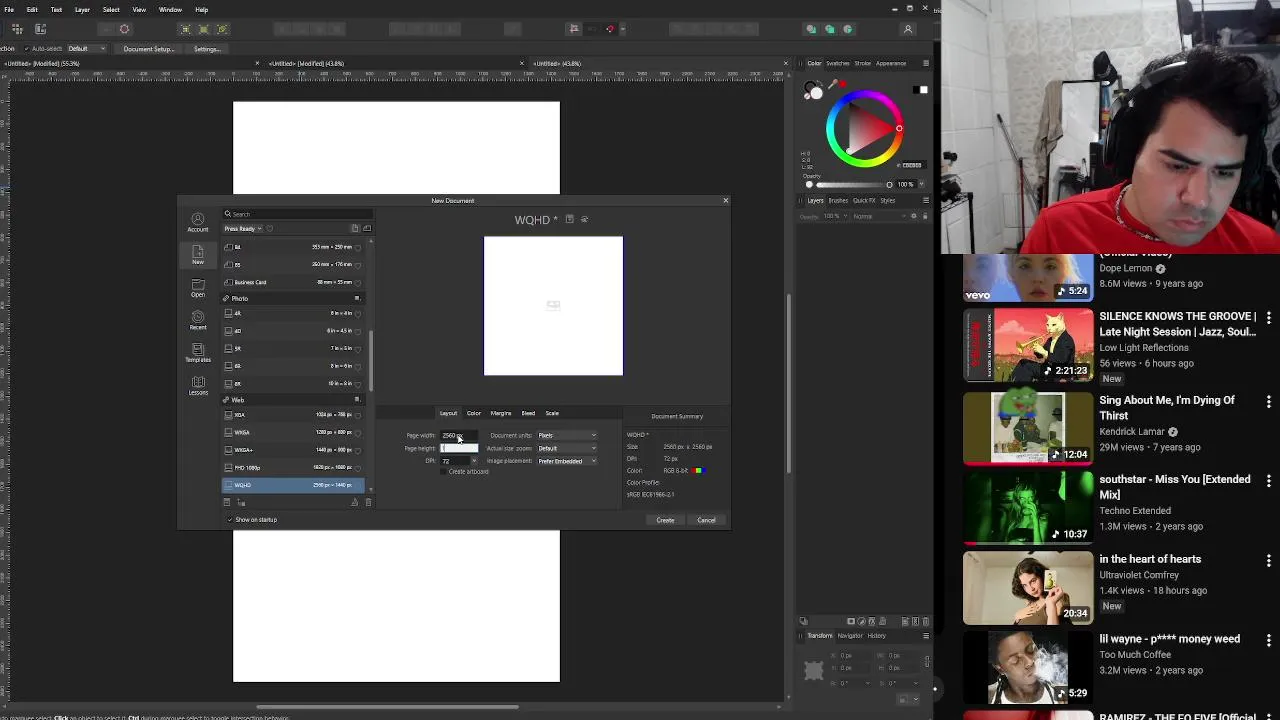Favorite the FHD 1080p preset heart
Image resolution: width=1280 pixels, height=720 pixels.
(358, 468)
